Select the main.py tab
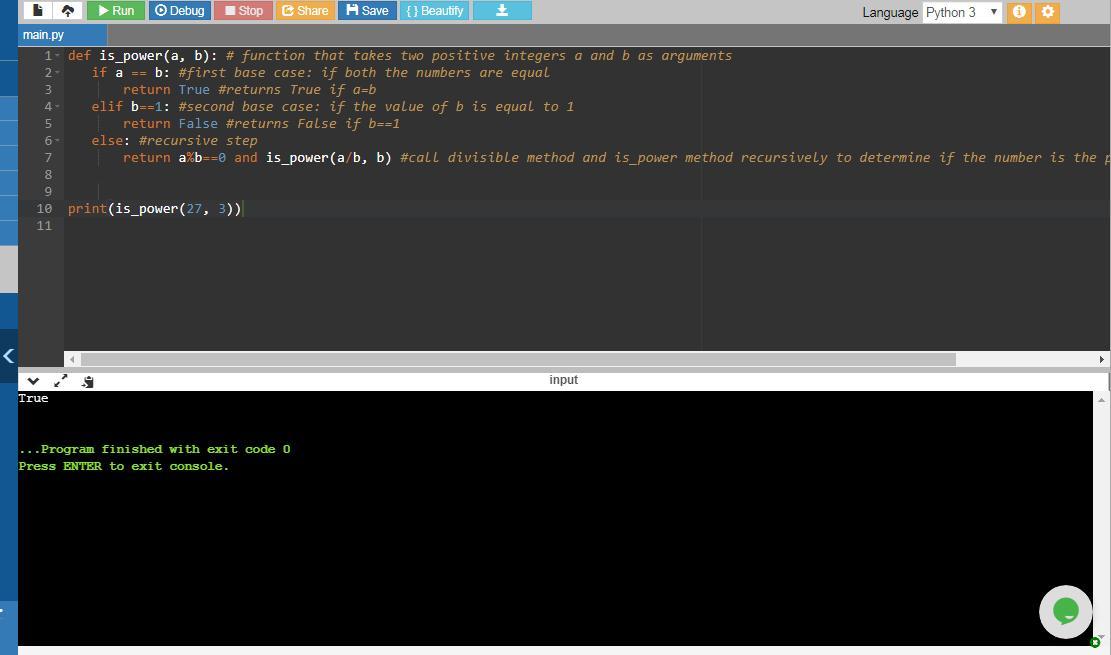 43,34
